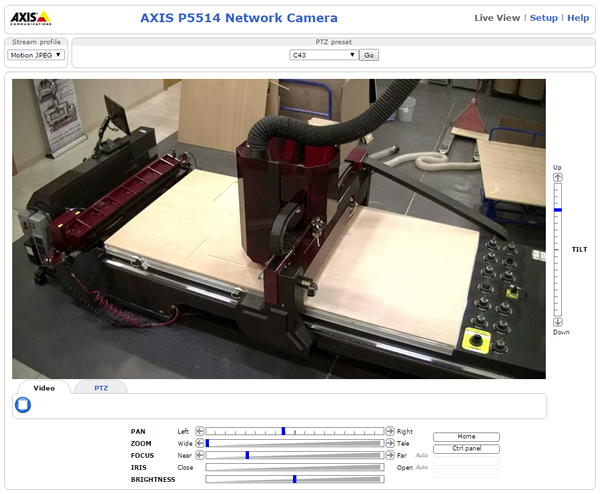Click on the BRIGHTNESS slider bar
Viewport: 600px width, 494px height.
coord(295,479)
